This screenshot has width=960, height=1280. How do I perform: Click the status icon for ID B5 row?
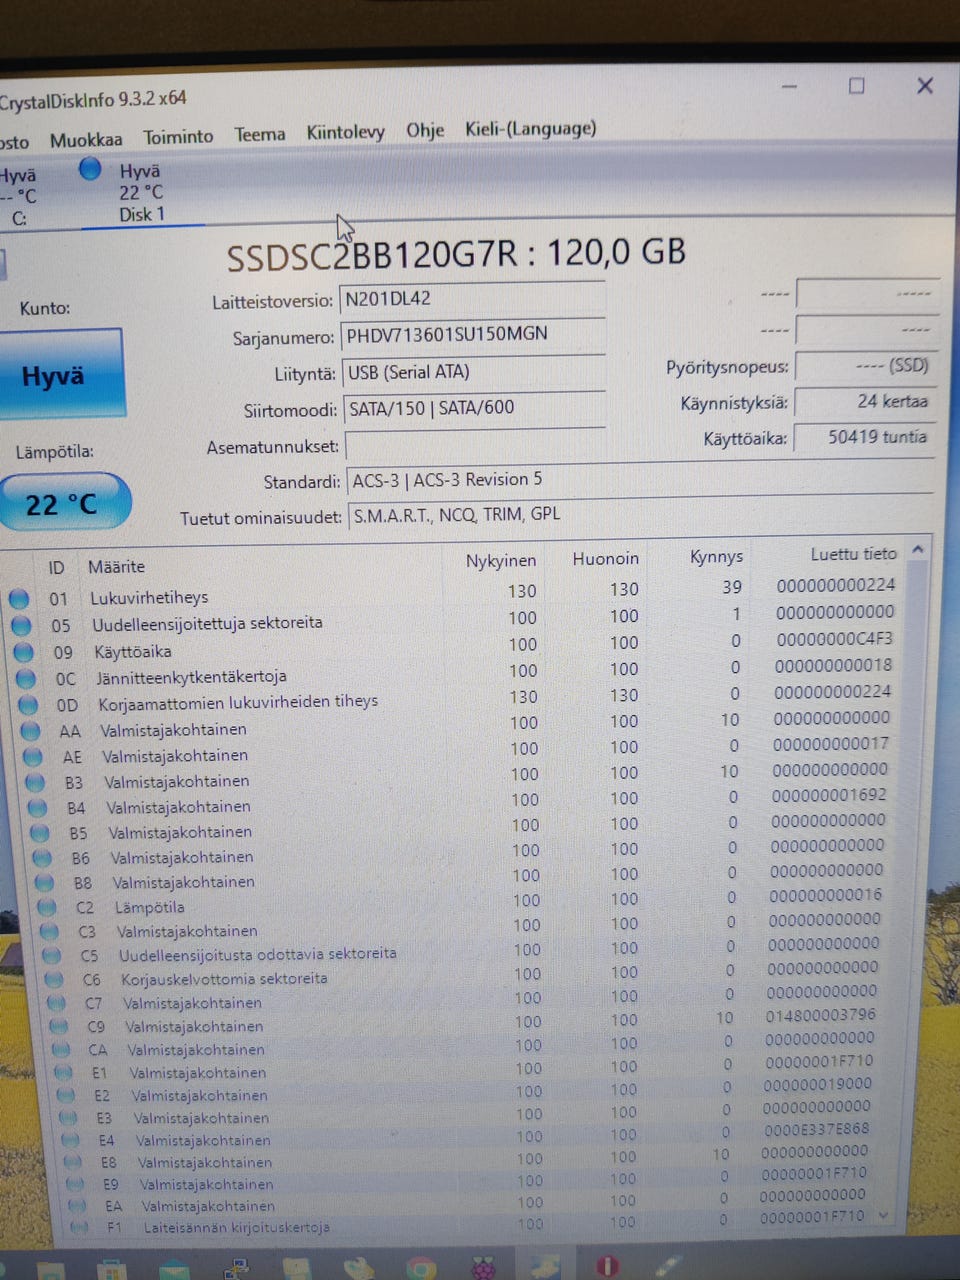(40, 832)
